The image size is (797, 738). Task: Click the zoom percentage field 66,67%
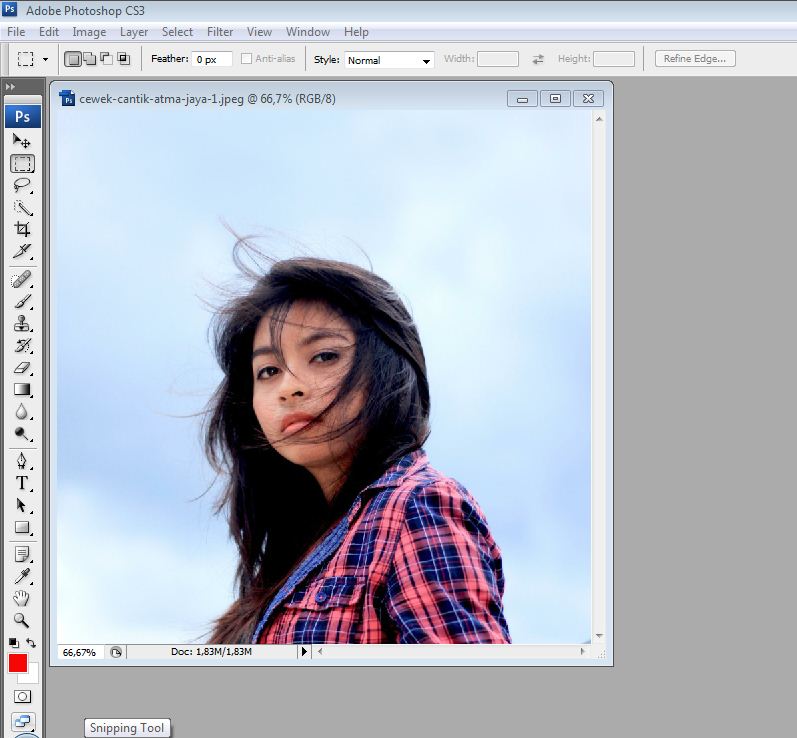[x=80, y=652]
